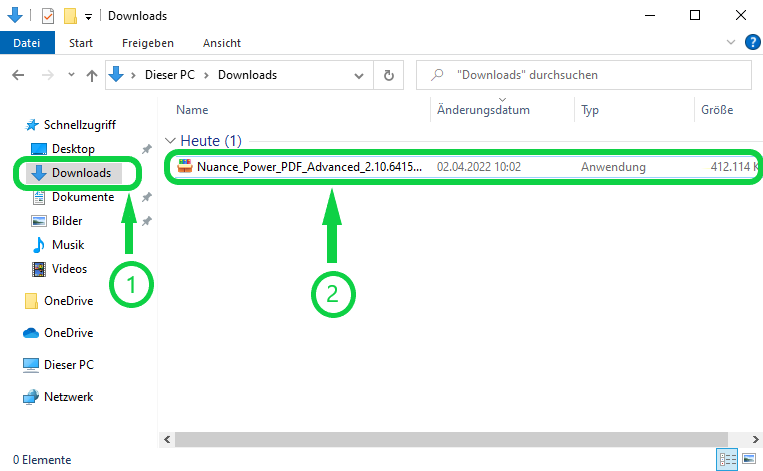Sort by the Name column header
Viewport: 763px width, 471px height.
[192, 110]
